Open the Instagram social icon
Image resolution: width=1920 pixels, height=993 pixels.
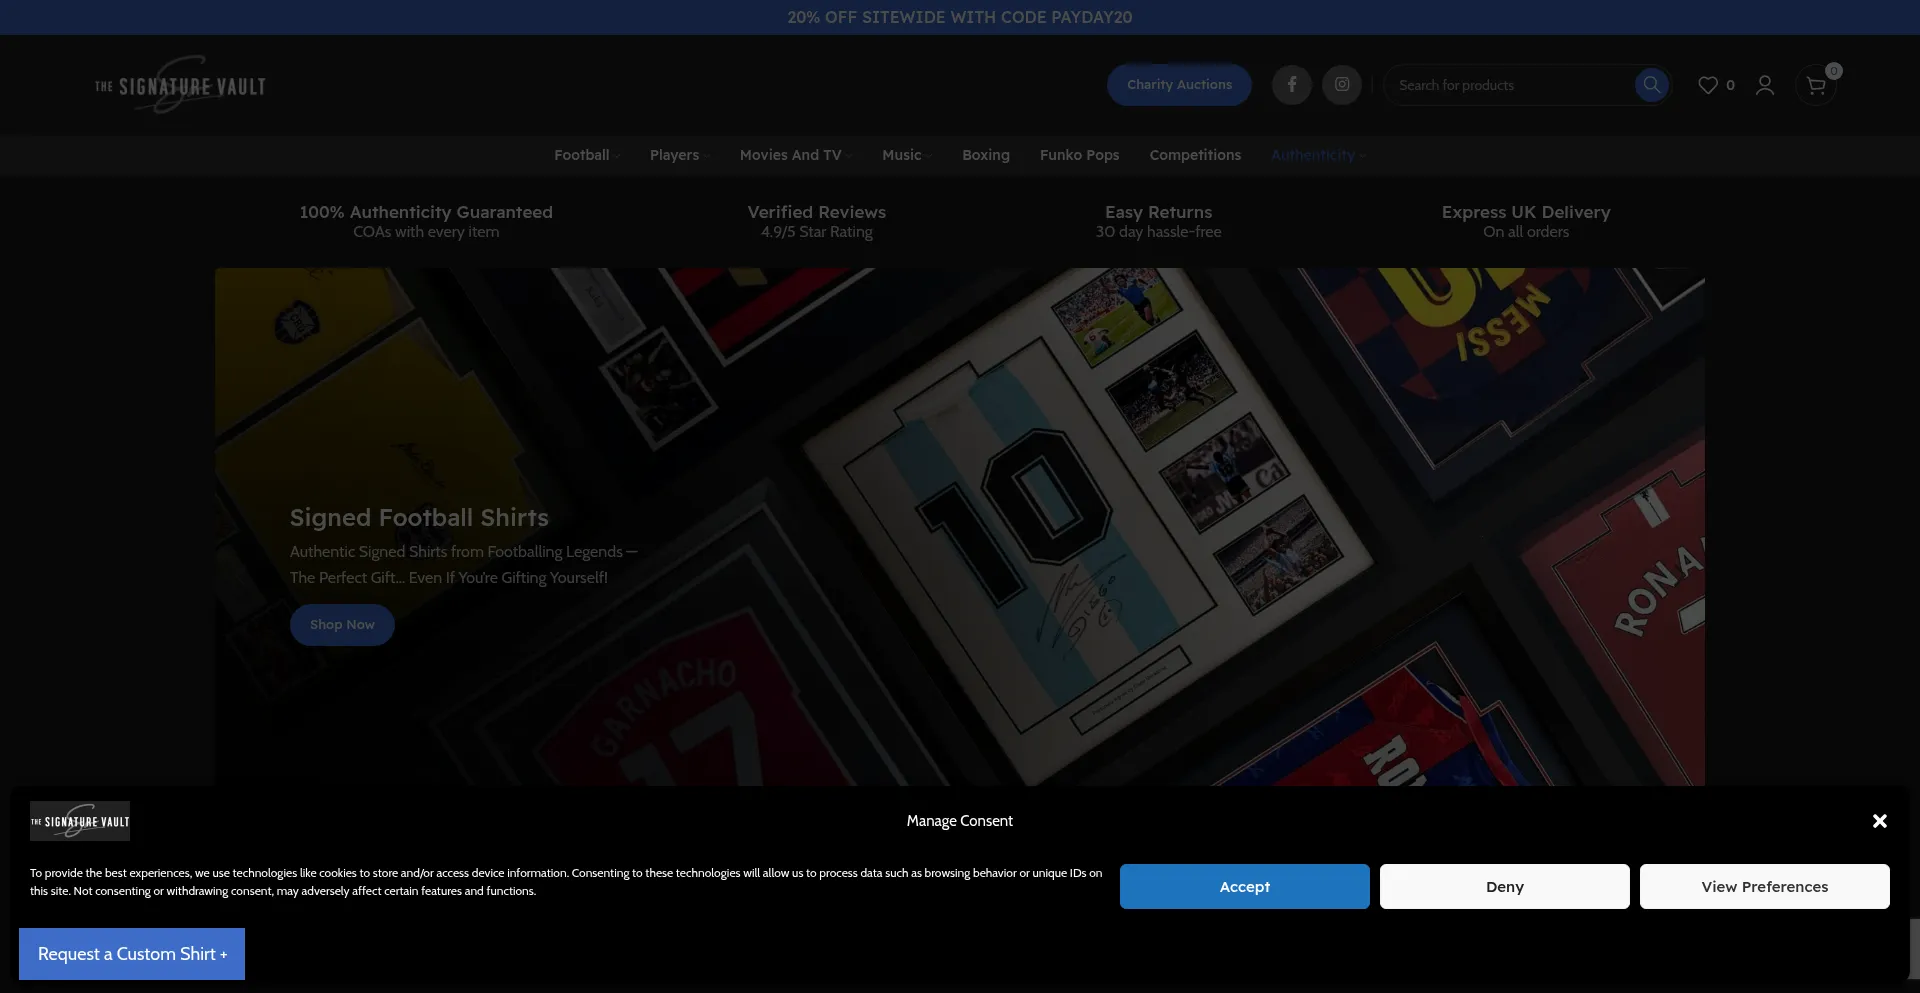pos(1342,85)
